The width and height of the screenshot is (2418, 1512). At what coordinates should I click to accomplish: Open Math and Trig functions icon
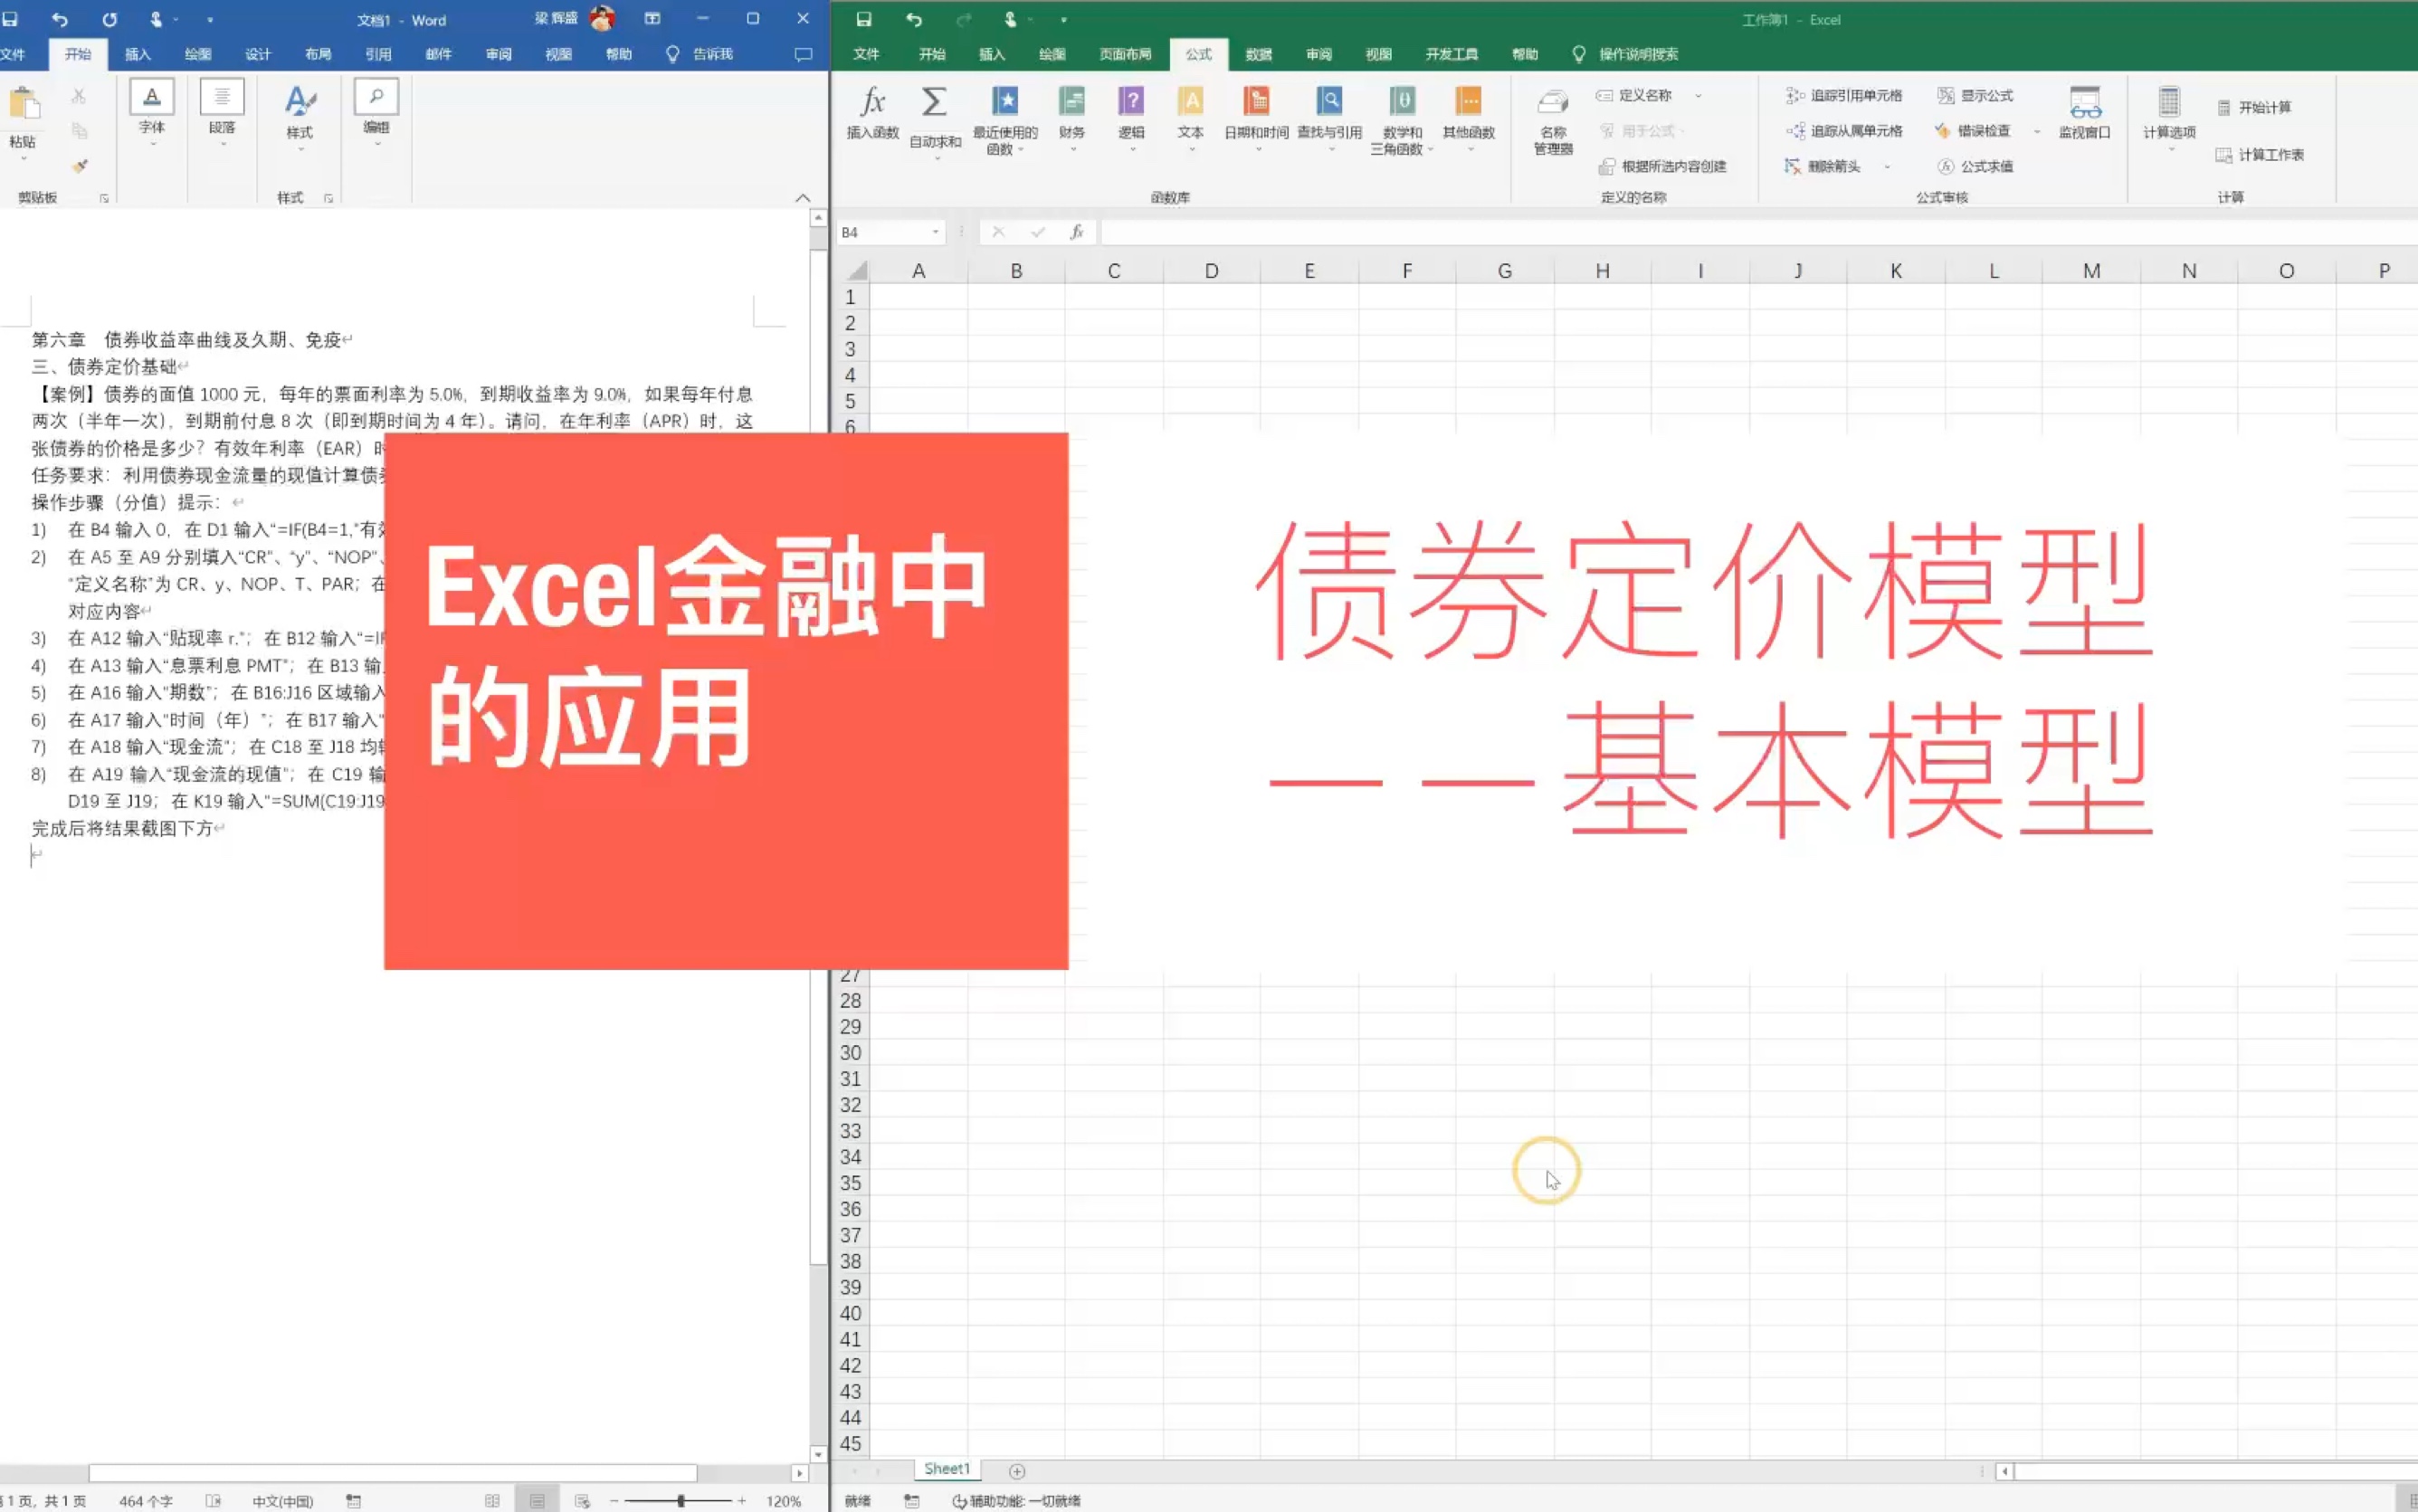pos(1402,101)
